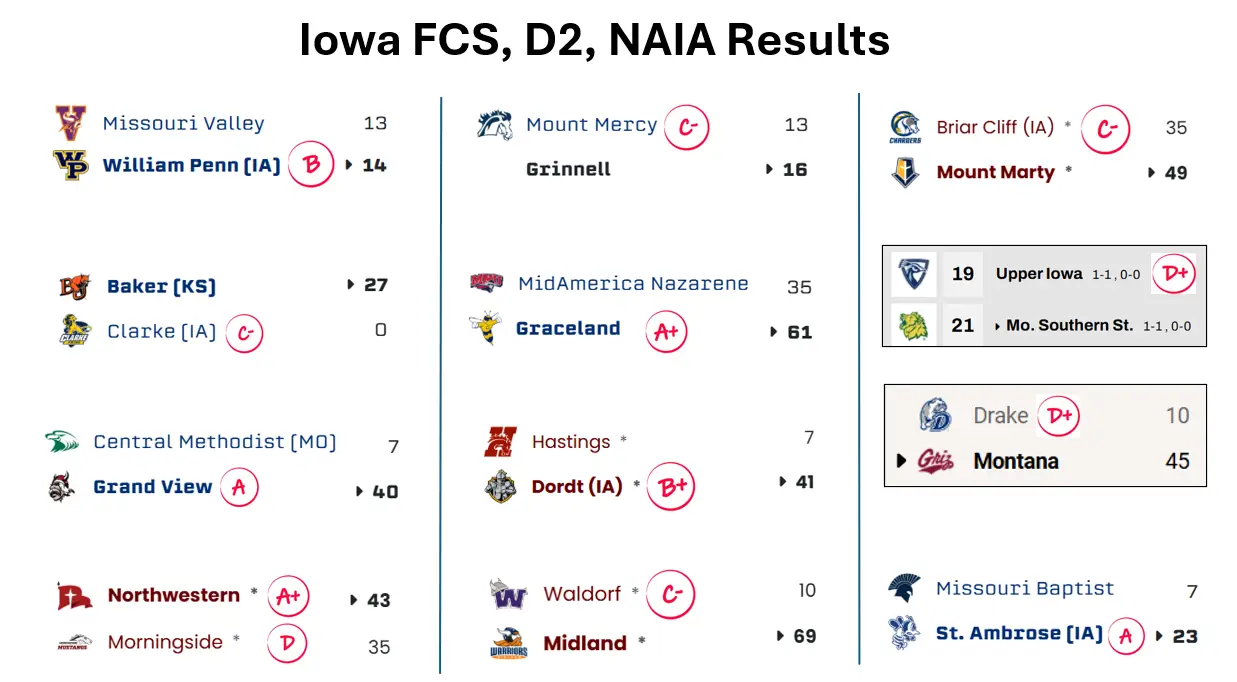Click the Briar Cliff Chargers logo
The width and height of the screenshot is (1237, 682).
tap(905, 127)
